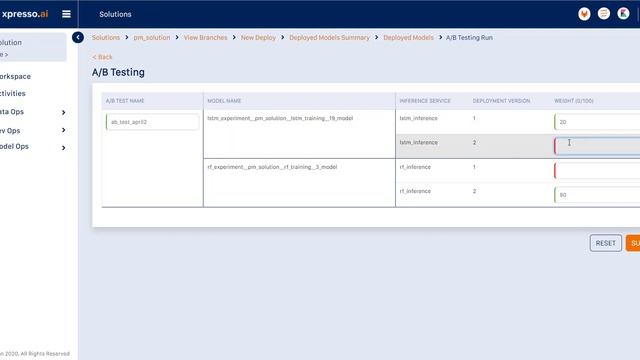Go to Deployed Models breadcrumb

pyautogui.click(x=408, y=38)
